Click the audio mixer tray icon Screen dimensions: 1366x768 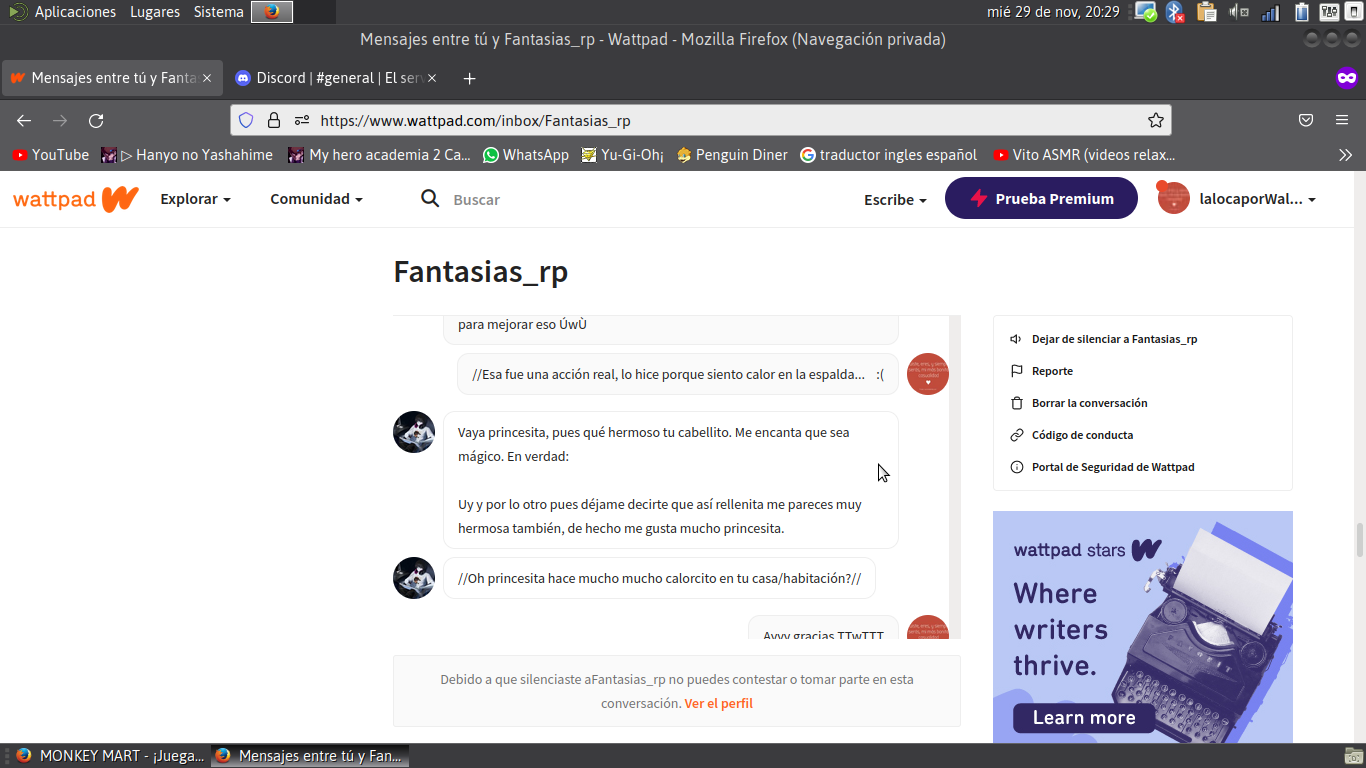pyautogui.click(x=1329, y=12)
